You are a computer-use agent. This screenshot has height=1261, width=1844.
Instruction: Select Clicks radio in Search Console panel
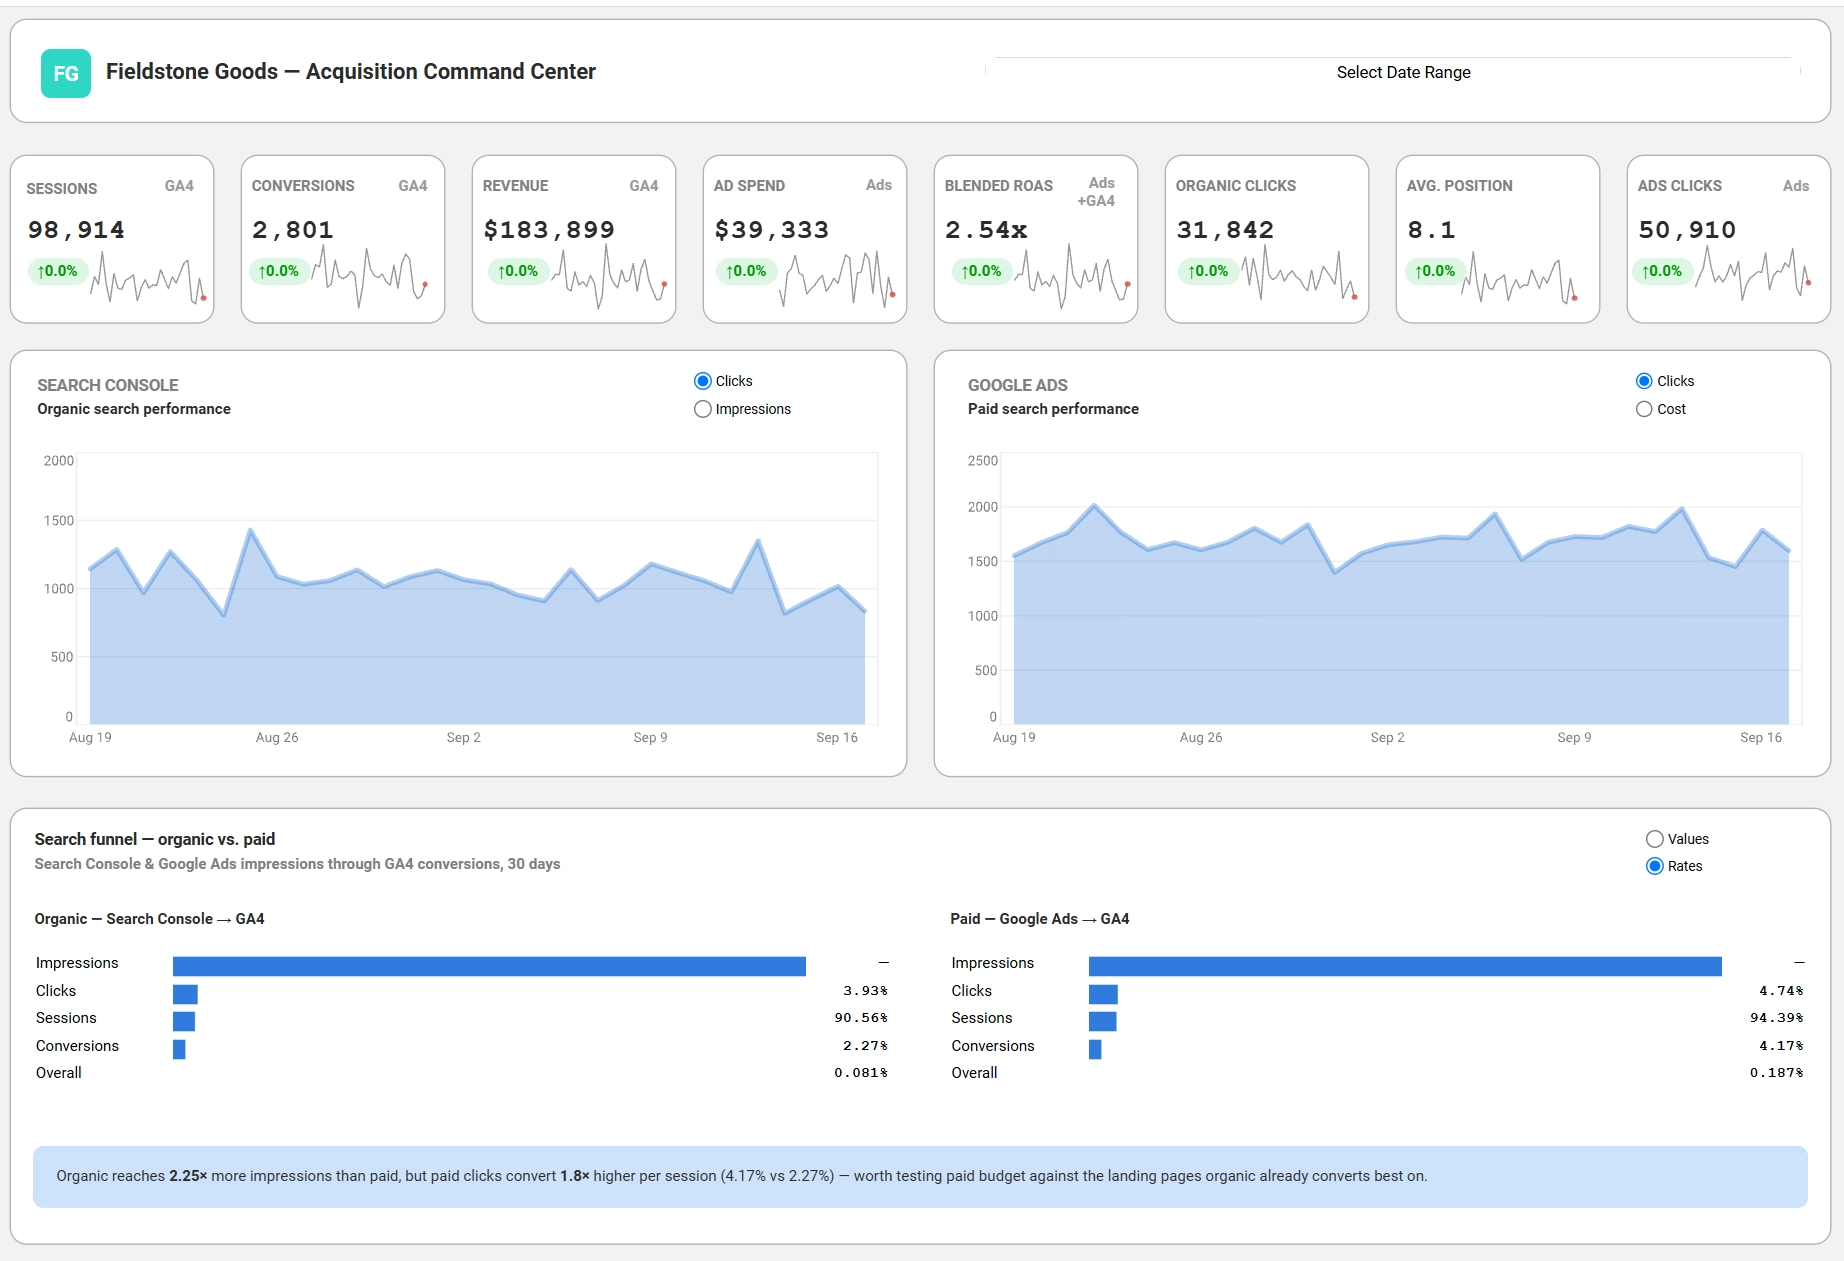[702, 381]
